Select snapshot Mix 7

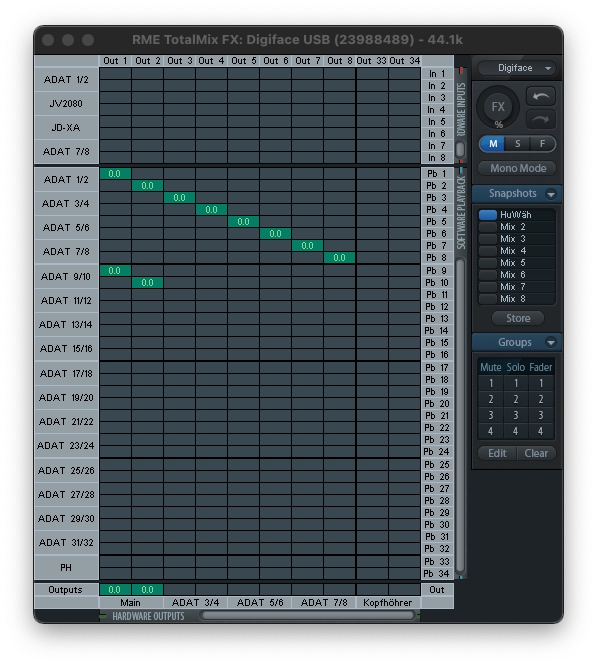pos(516,287)
